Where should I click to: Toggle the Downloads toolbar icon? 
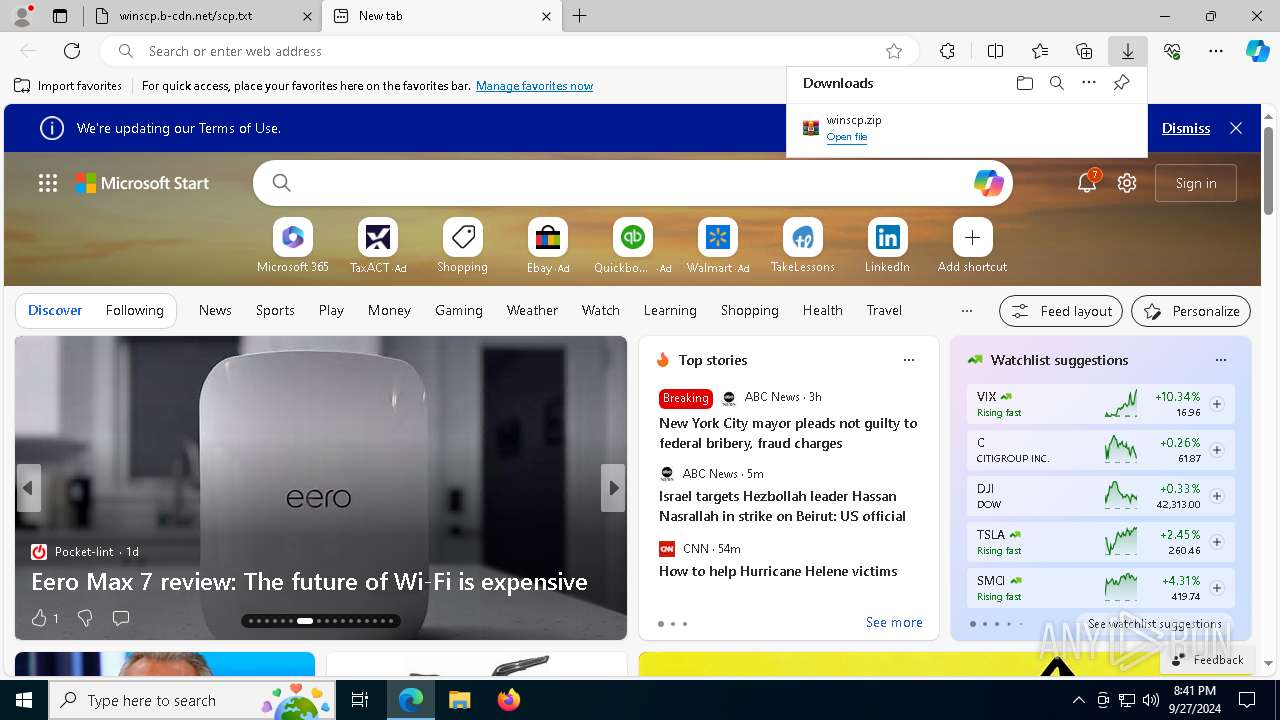pos(1127,51)
